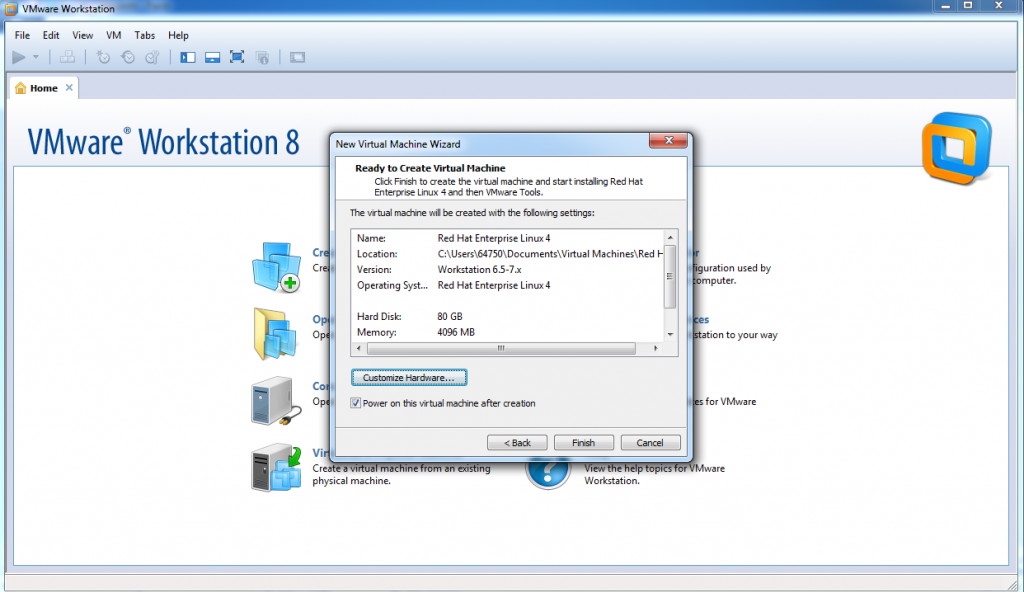Open the Edit menu
The height and width of the screenshot is (592, 1024).
click(51, 35)
